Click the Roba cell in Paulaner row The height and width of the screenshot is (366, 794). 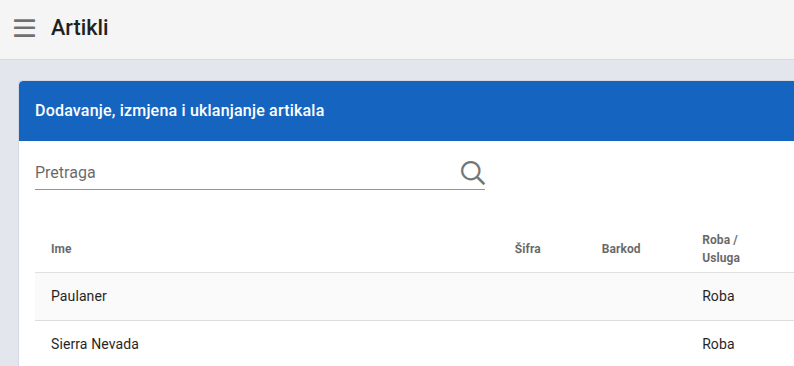click(718, 296)
